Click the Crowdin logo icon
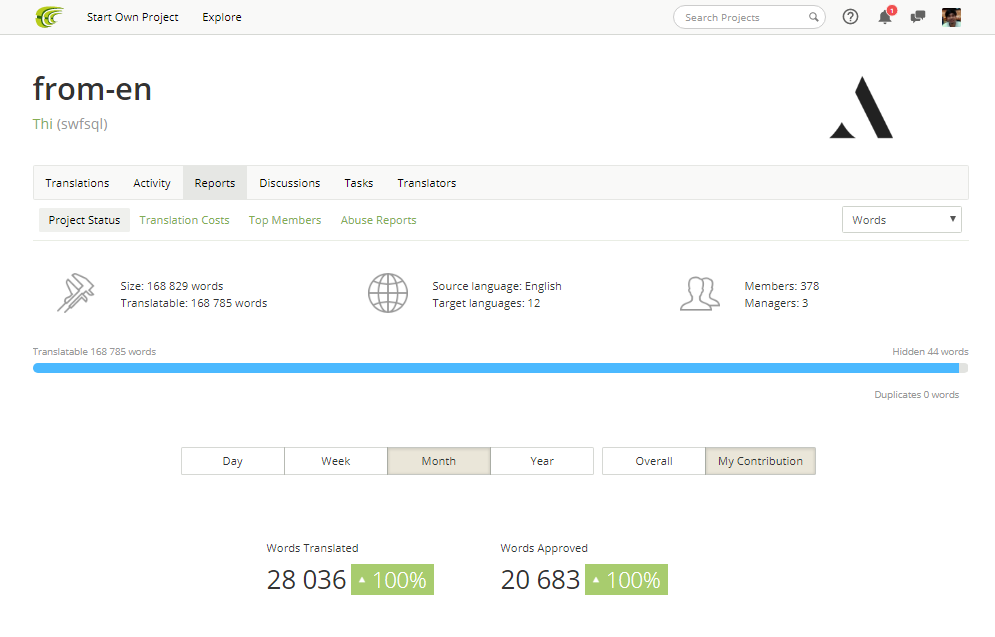 49,17
